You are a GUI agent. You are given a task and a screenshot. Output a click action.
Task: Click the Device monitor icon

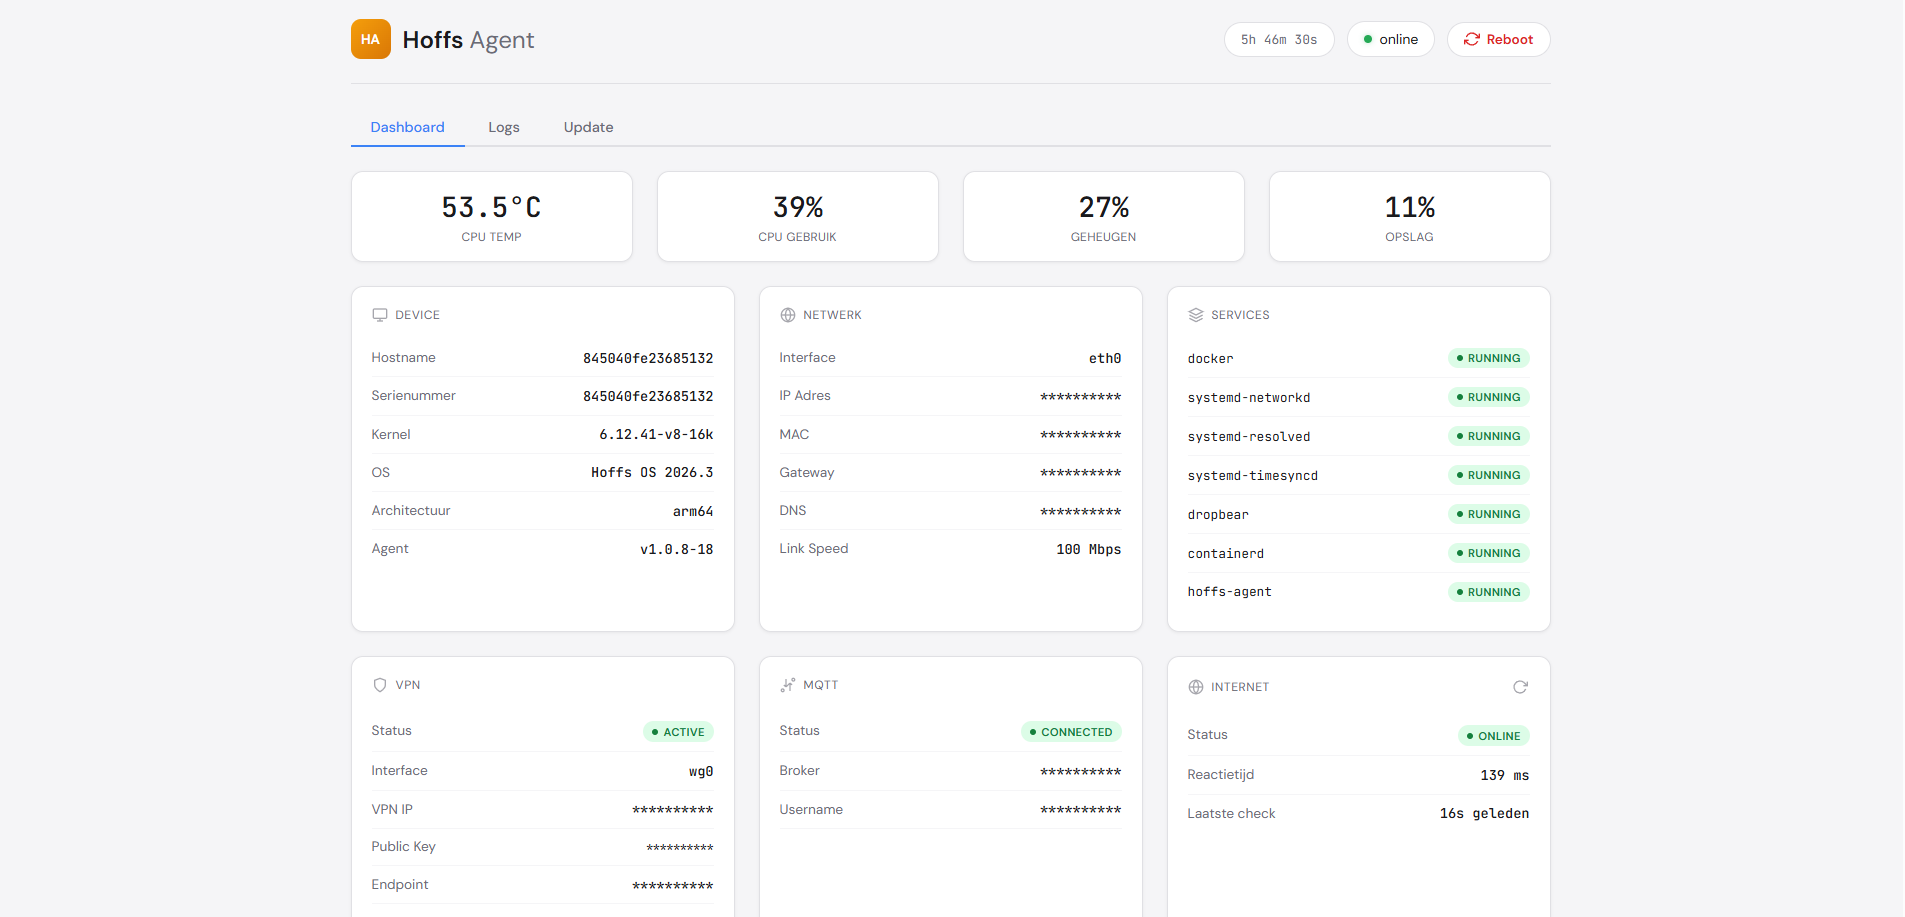coord(380,315)
